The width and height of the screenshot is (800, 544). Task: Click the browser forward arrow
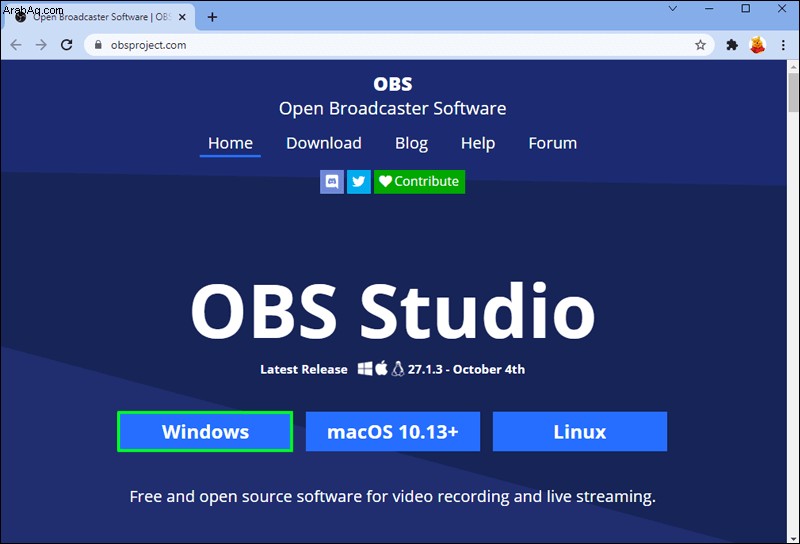(41, 45)
